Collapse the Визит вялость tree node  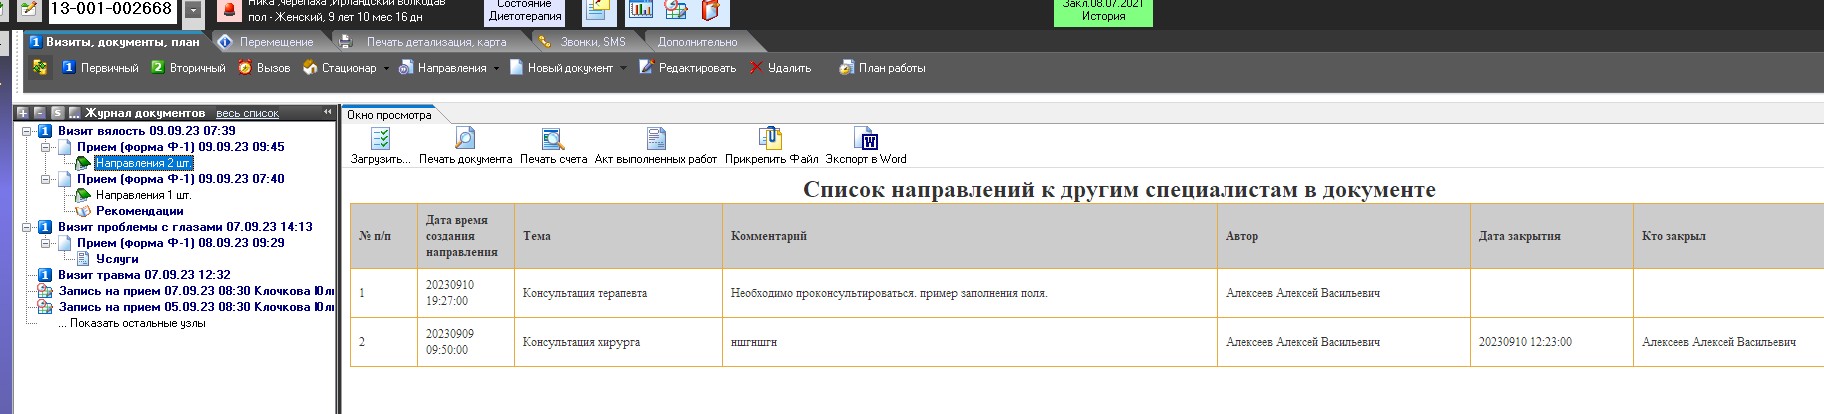(x=27, y=131)
